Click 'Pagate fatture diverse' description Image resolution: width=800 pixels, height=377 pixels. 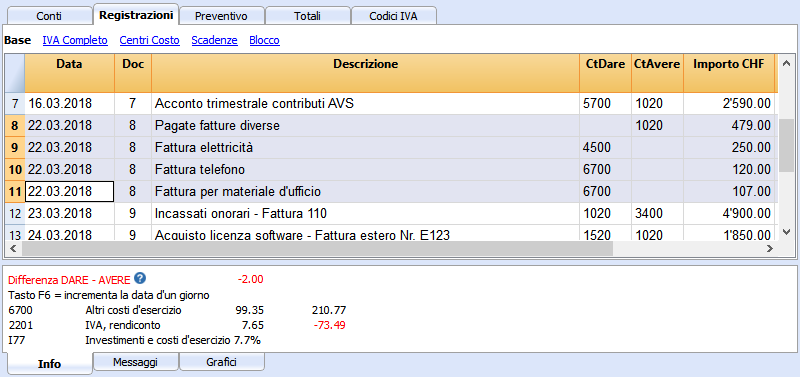(x=365, y=125)
